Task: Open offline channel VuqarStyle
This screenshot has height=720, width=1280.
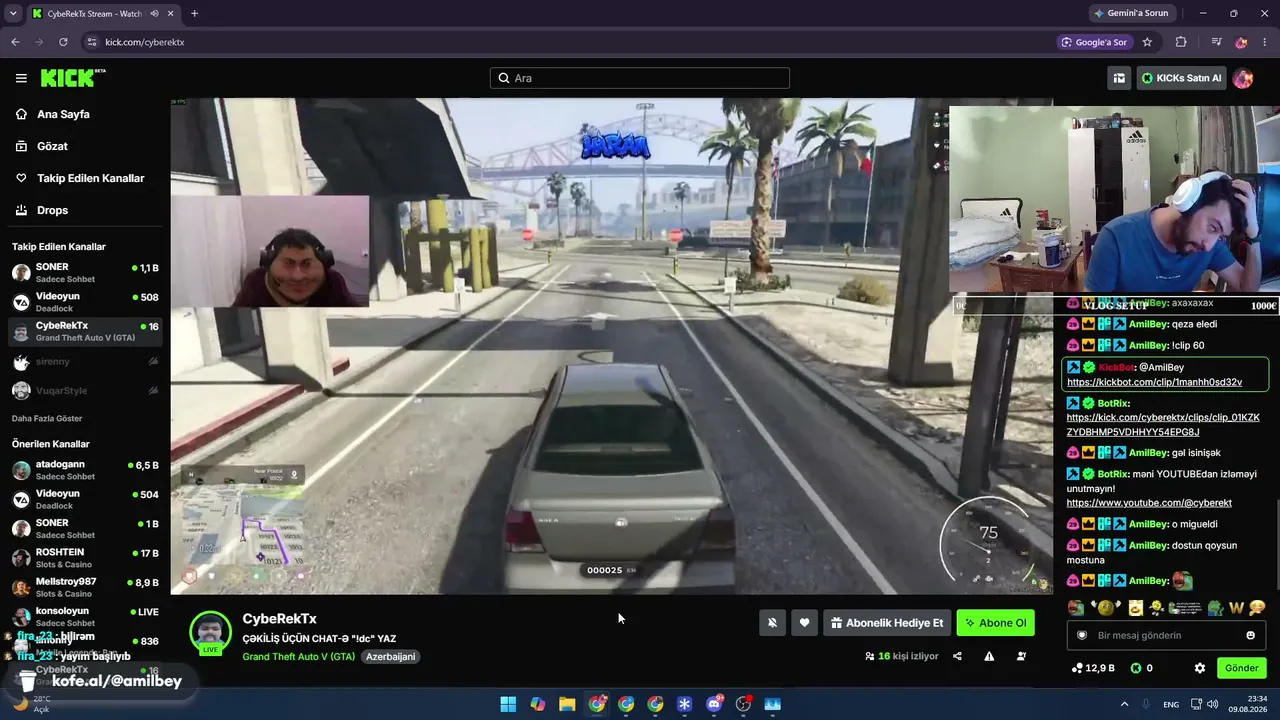Action: tap(85, 390)
